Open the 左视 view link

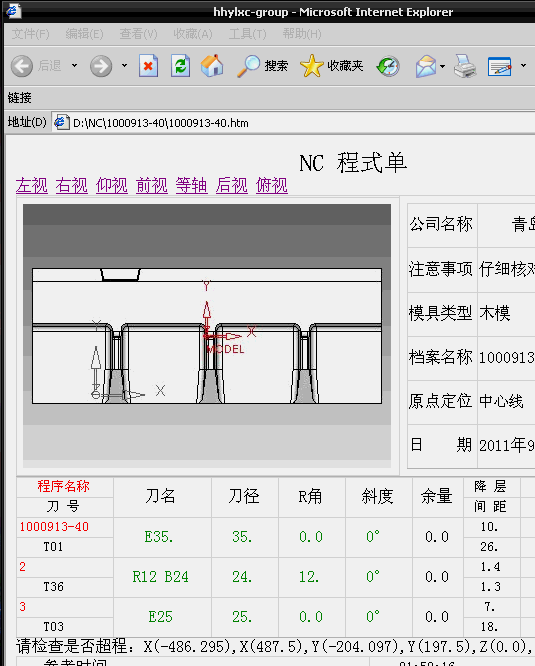click(32, 186)
